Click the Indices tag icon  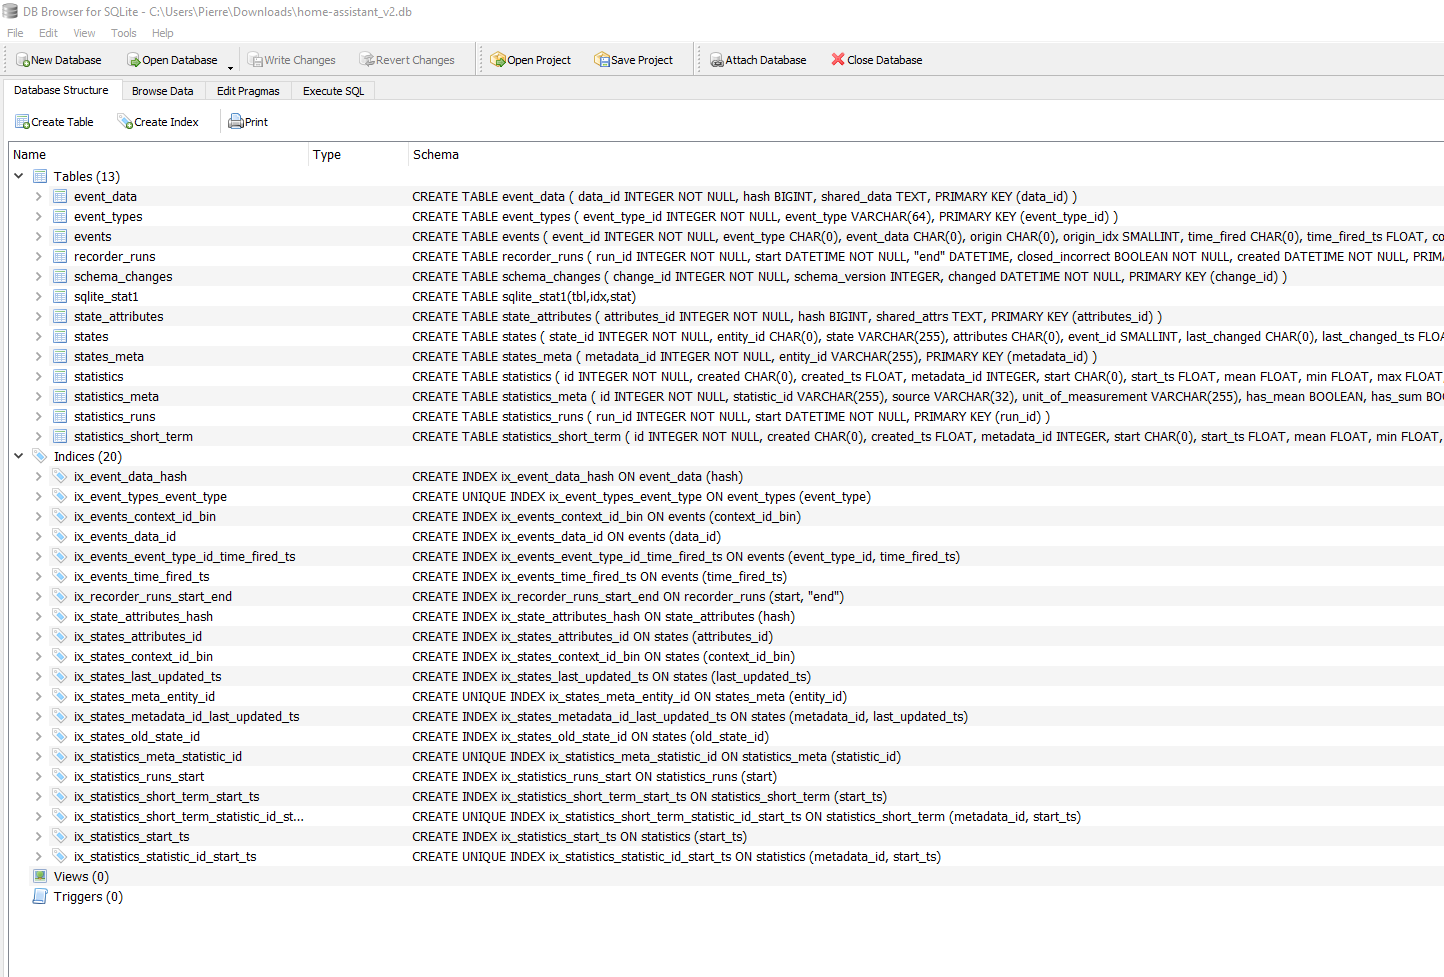click(x=40, y=456)
